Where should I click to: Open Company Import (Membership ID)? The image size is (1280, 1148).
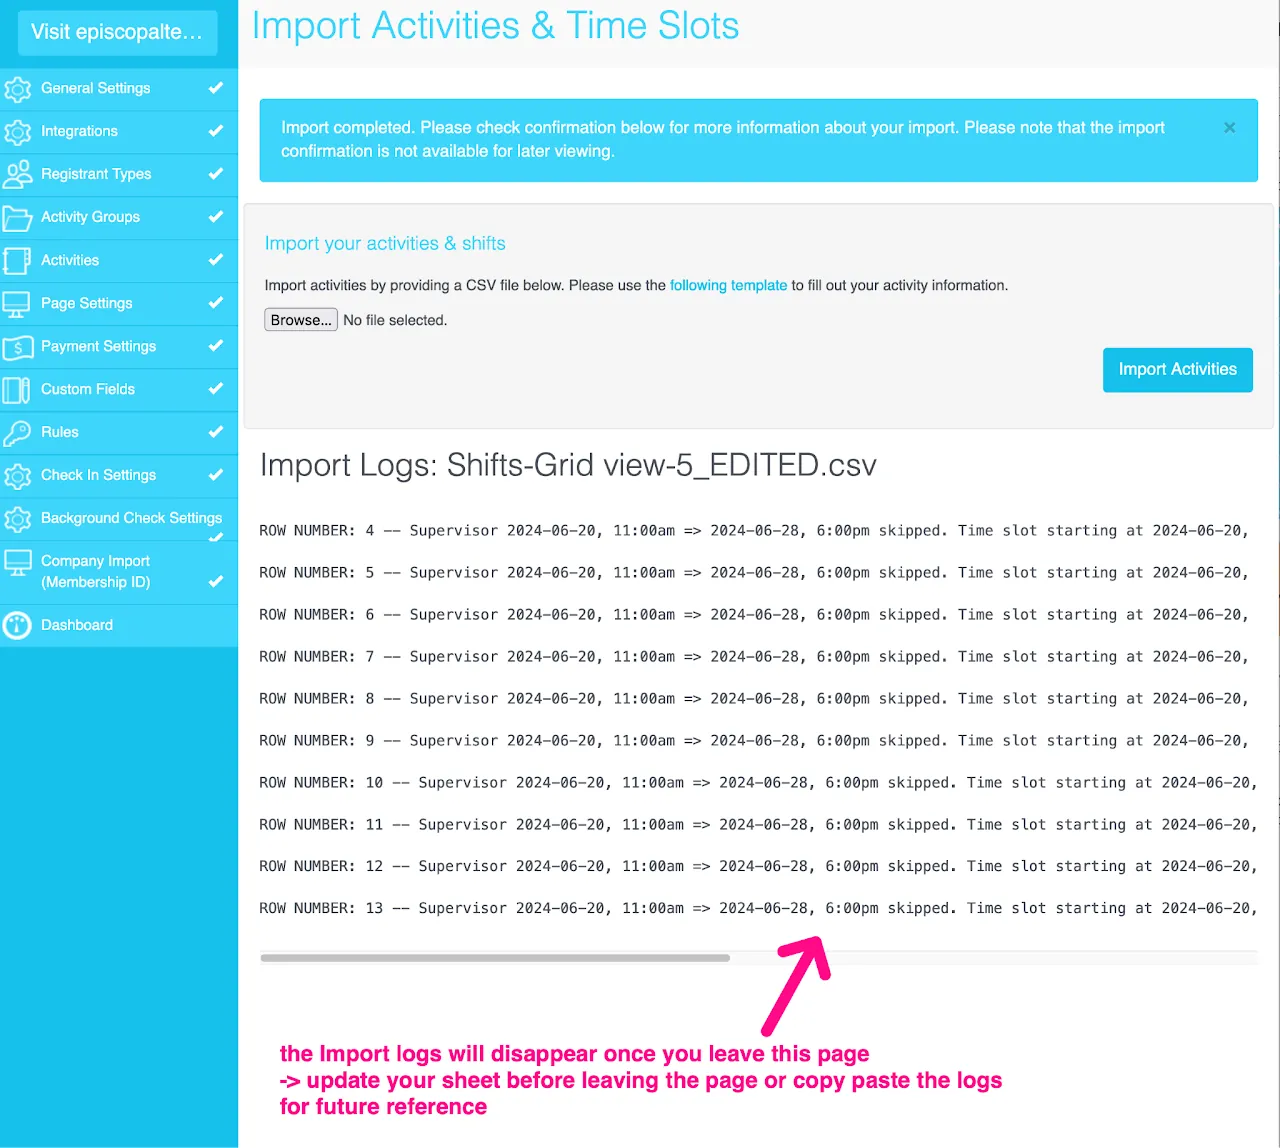[119, 572]
